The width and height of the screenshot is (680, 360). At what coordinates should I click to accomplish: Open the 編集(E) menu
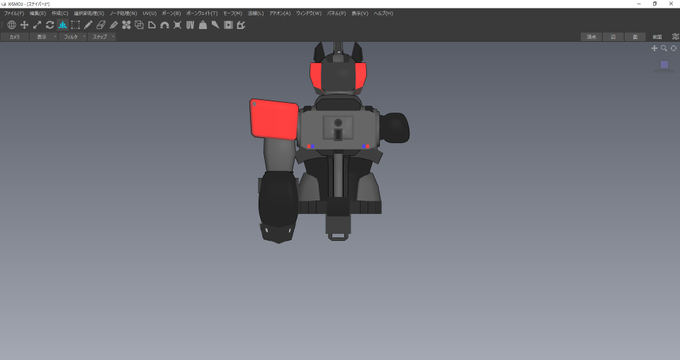(38, 13)
